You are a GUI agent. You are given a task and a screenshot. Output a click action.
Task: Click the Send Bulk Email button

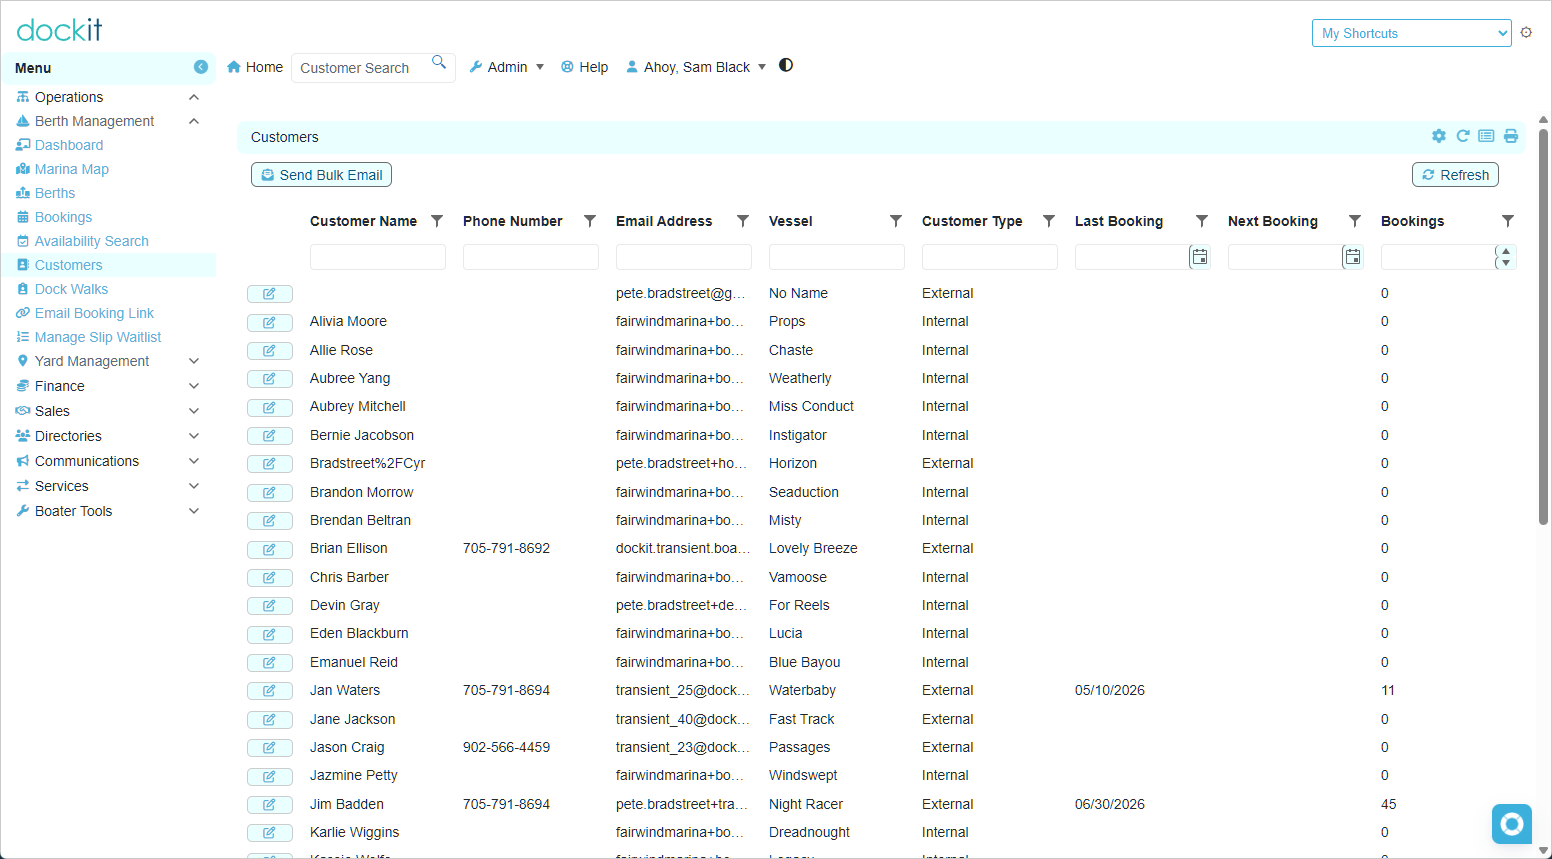pyautogui.click(x=321, y=175)
